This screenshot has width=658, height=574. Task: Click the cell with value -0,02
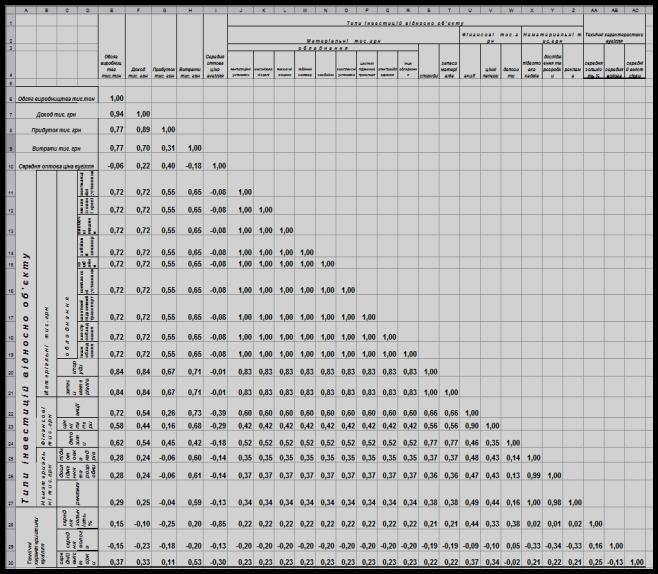511,559
